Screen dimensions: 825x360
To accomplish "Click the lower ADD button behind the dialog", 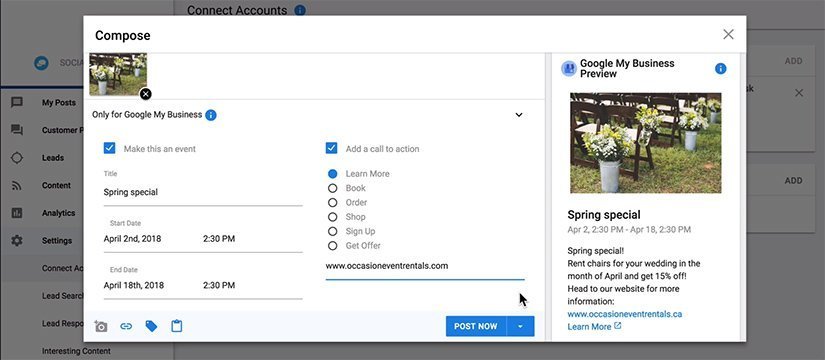I will (793, 181).
